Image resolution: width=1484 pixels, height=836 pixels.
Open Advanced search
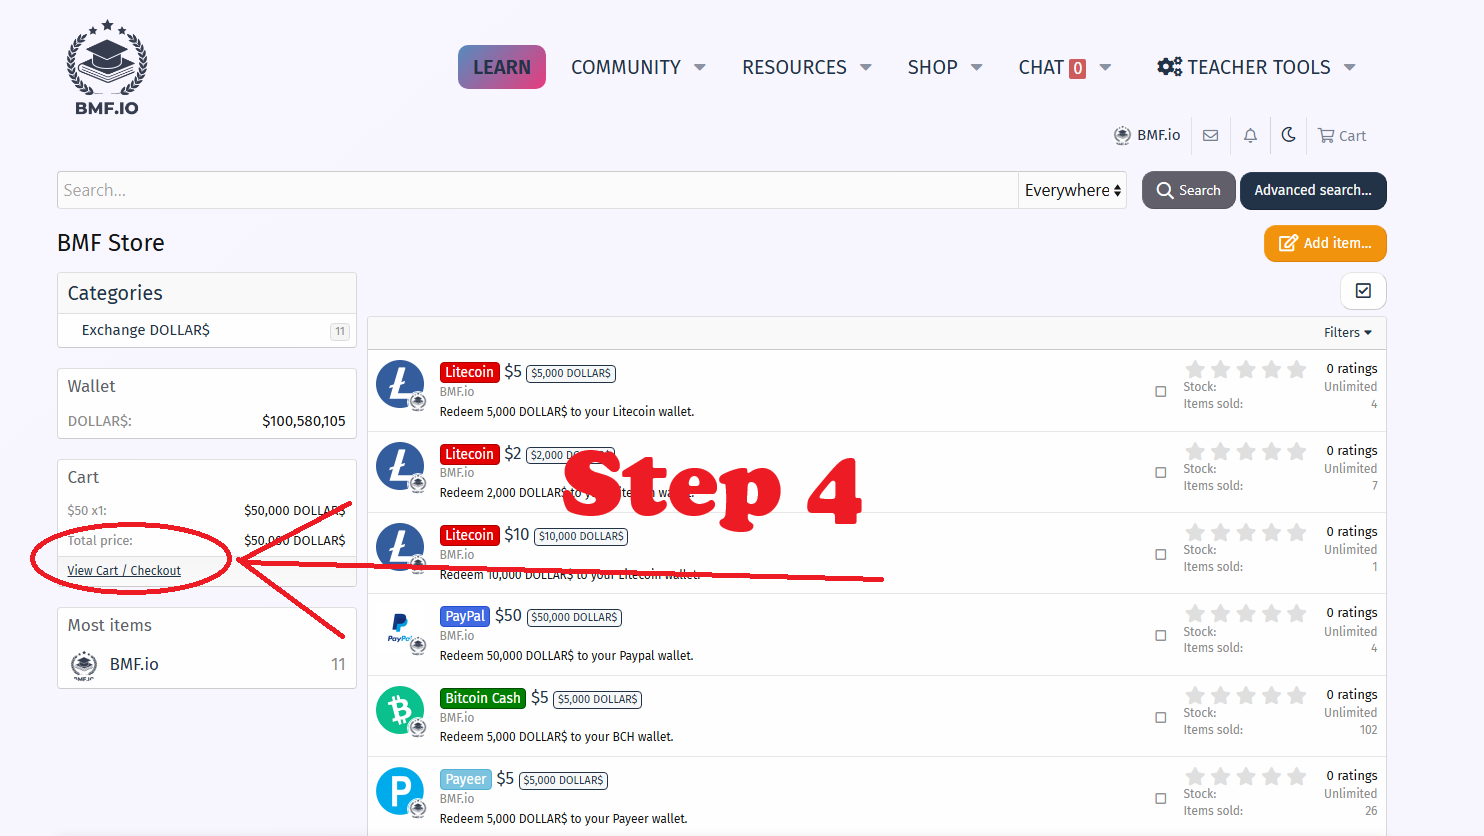coord(1313,190)
